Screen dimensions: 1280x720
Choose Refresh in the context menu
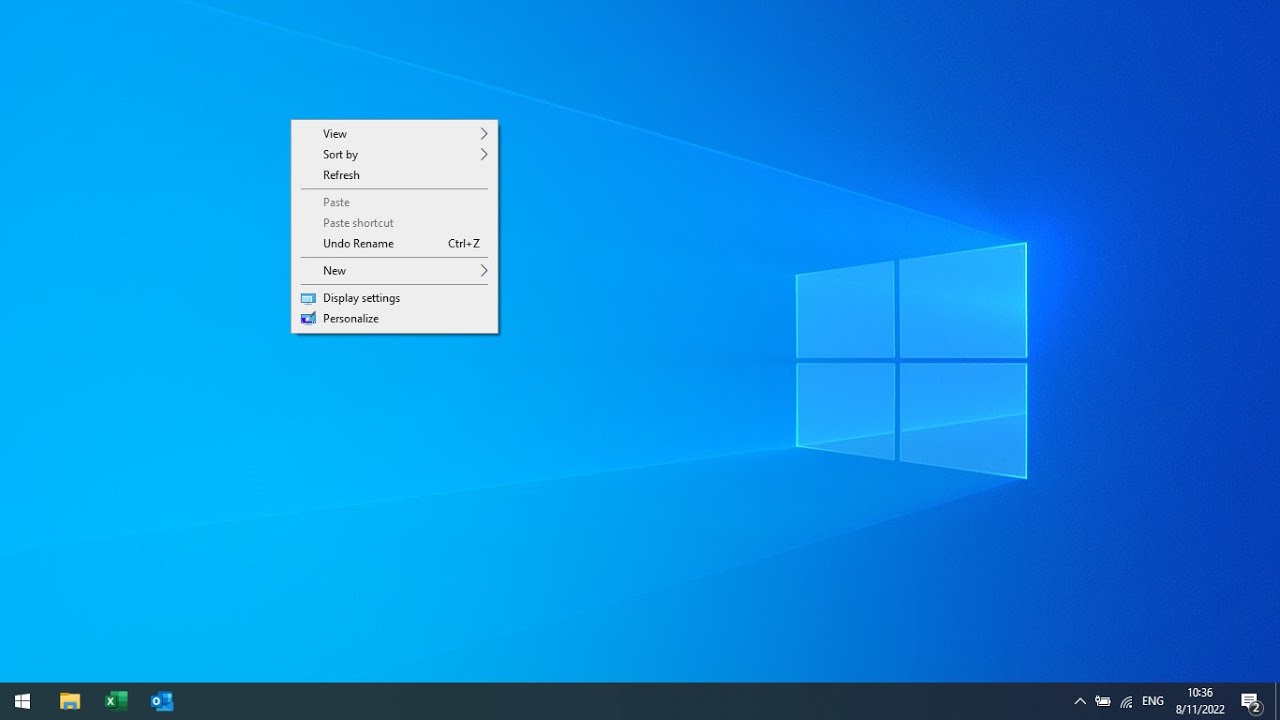point(394,175)
